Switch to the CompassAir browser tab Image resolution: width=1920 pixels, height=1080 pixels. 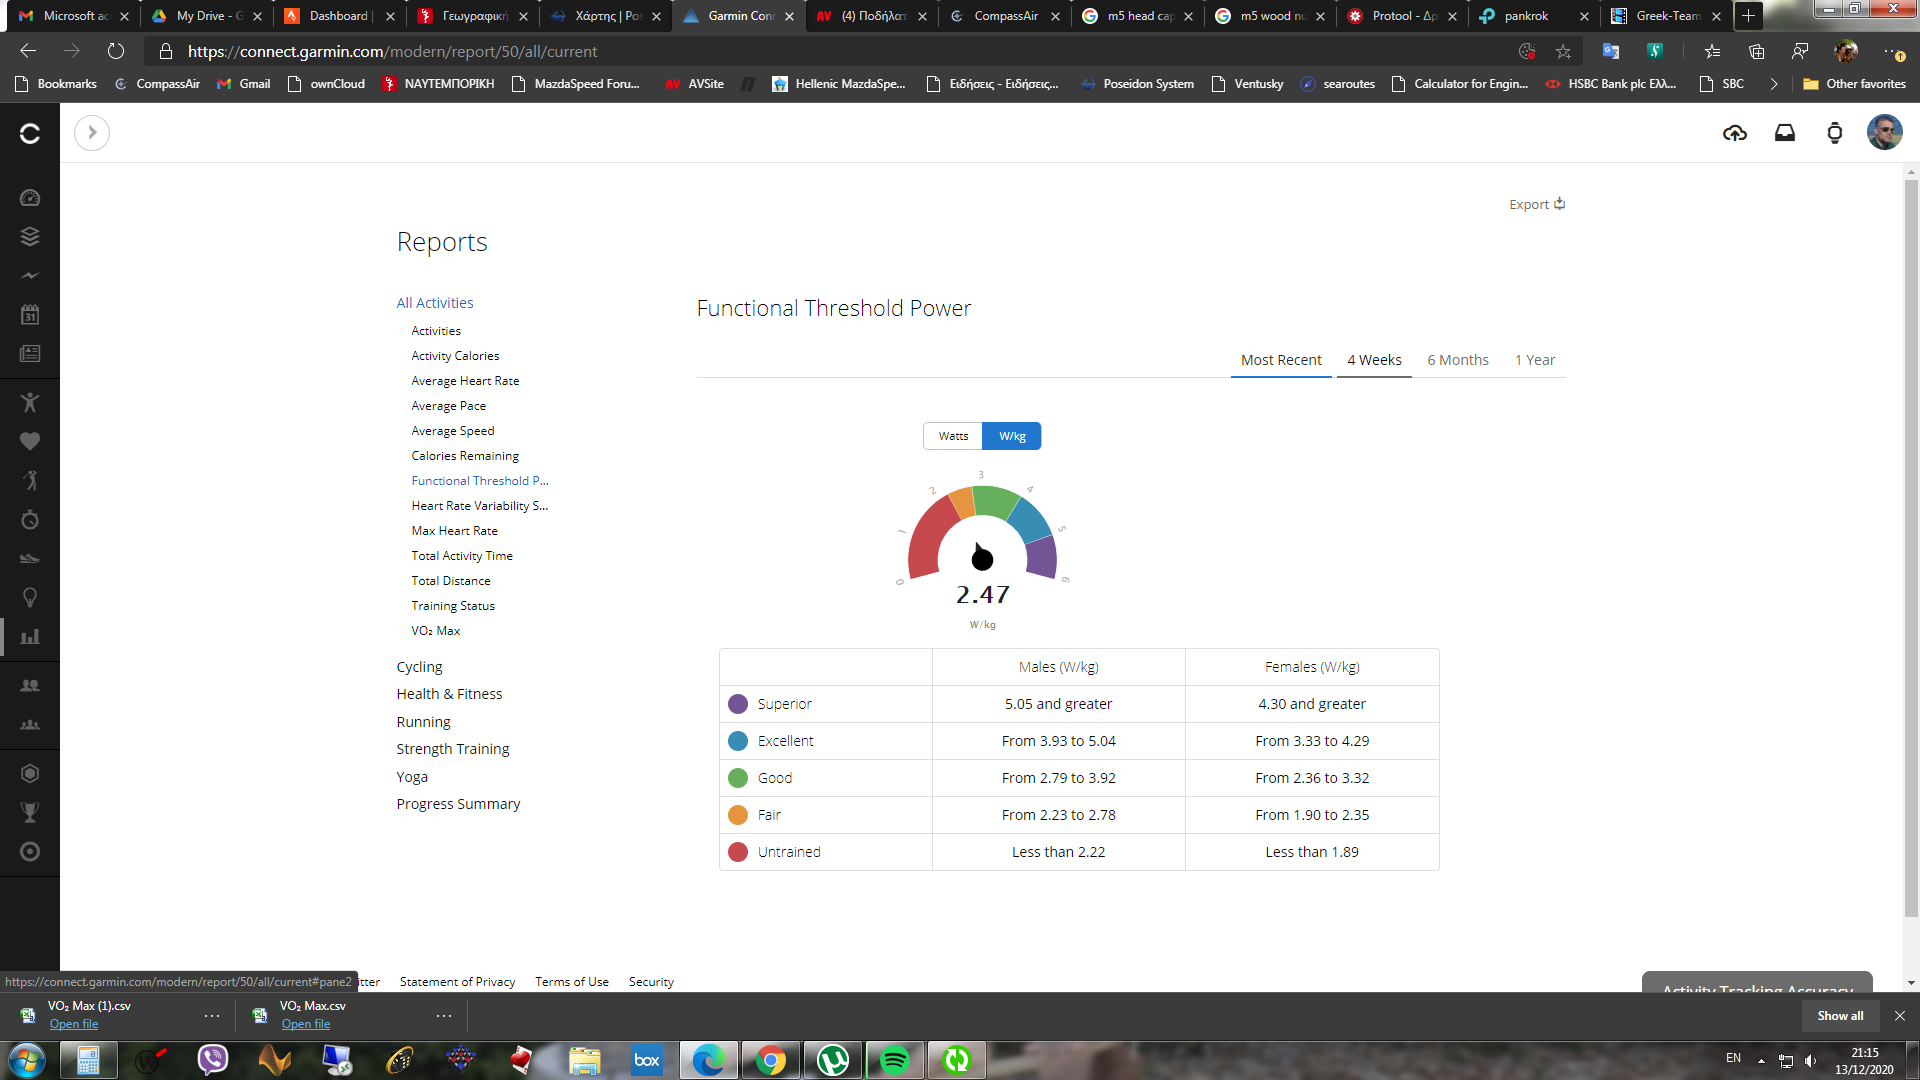pyautogui.click(x=1004, y=16)
